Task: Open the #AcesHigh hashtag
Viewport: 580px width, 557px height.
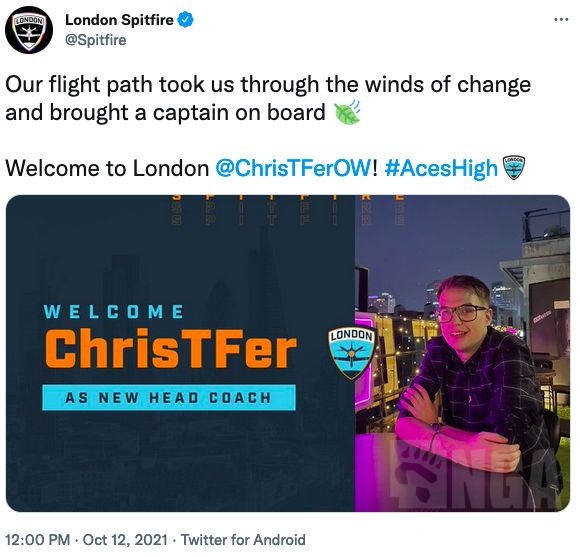Action: (441, 168)
